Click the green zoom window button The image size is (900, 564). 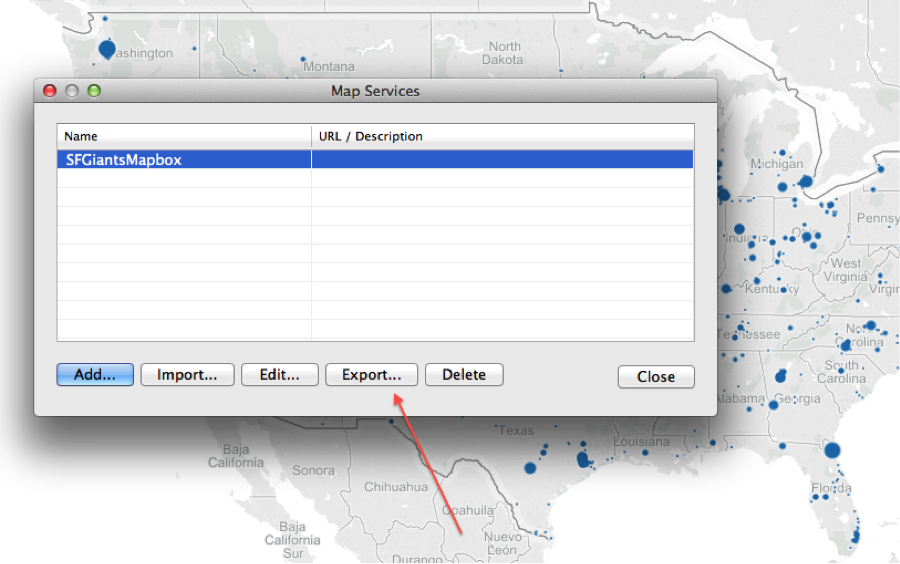(94, 91)
